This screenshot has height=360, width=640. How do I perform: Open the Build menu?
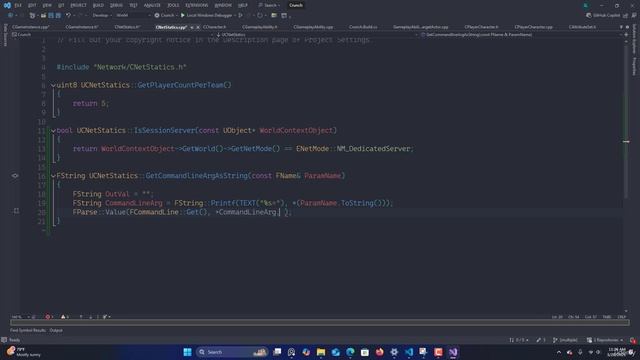(x=98, y=5)
